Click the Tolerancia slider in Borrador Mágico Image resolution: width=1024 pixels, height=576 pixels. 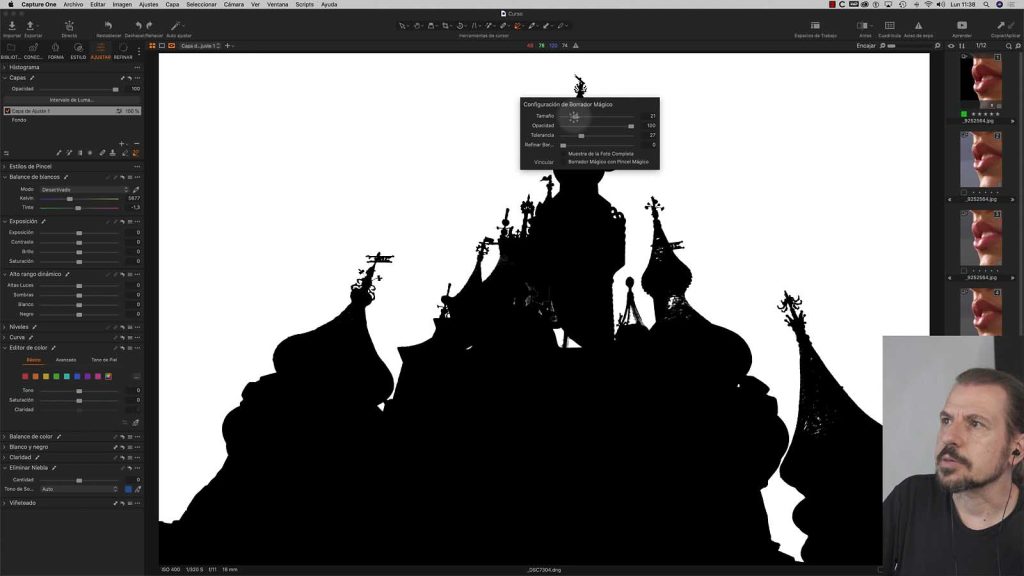(597, 135)
